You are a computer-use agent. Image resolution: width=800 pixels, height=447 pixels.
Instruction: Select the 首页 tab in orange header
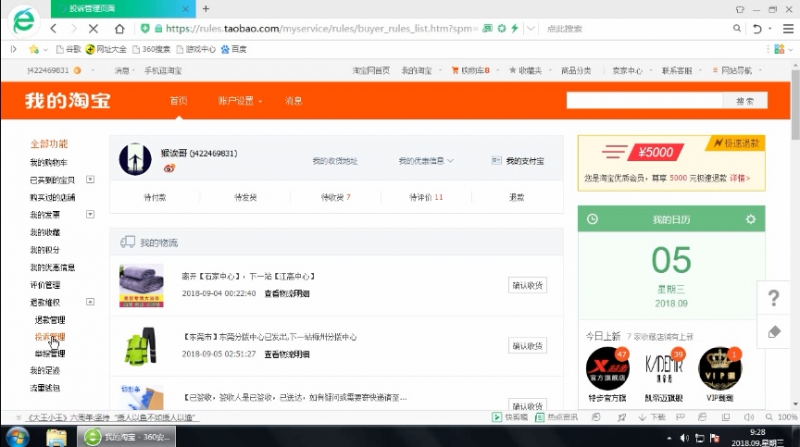179,101
